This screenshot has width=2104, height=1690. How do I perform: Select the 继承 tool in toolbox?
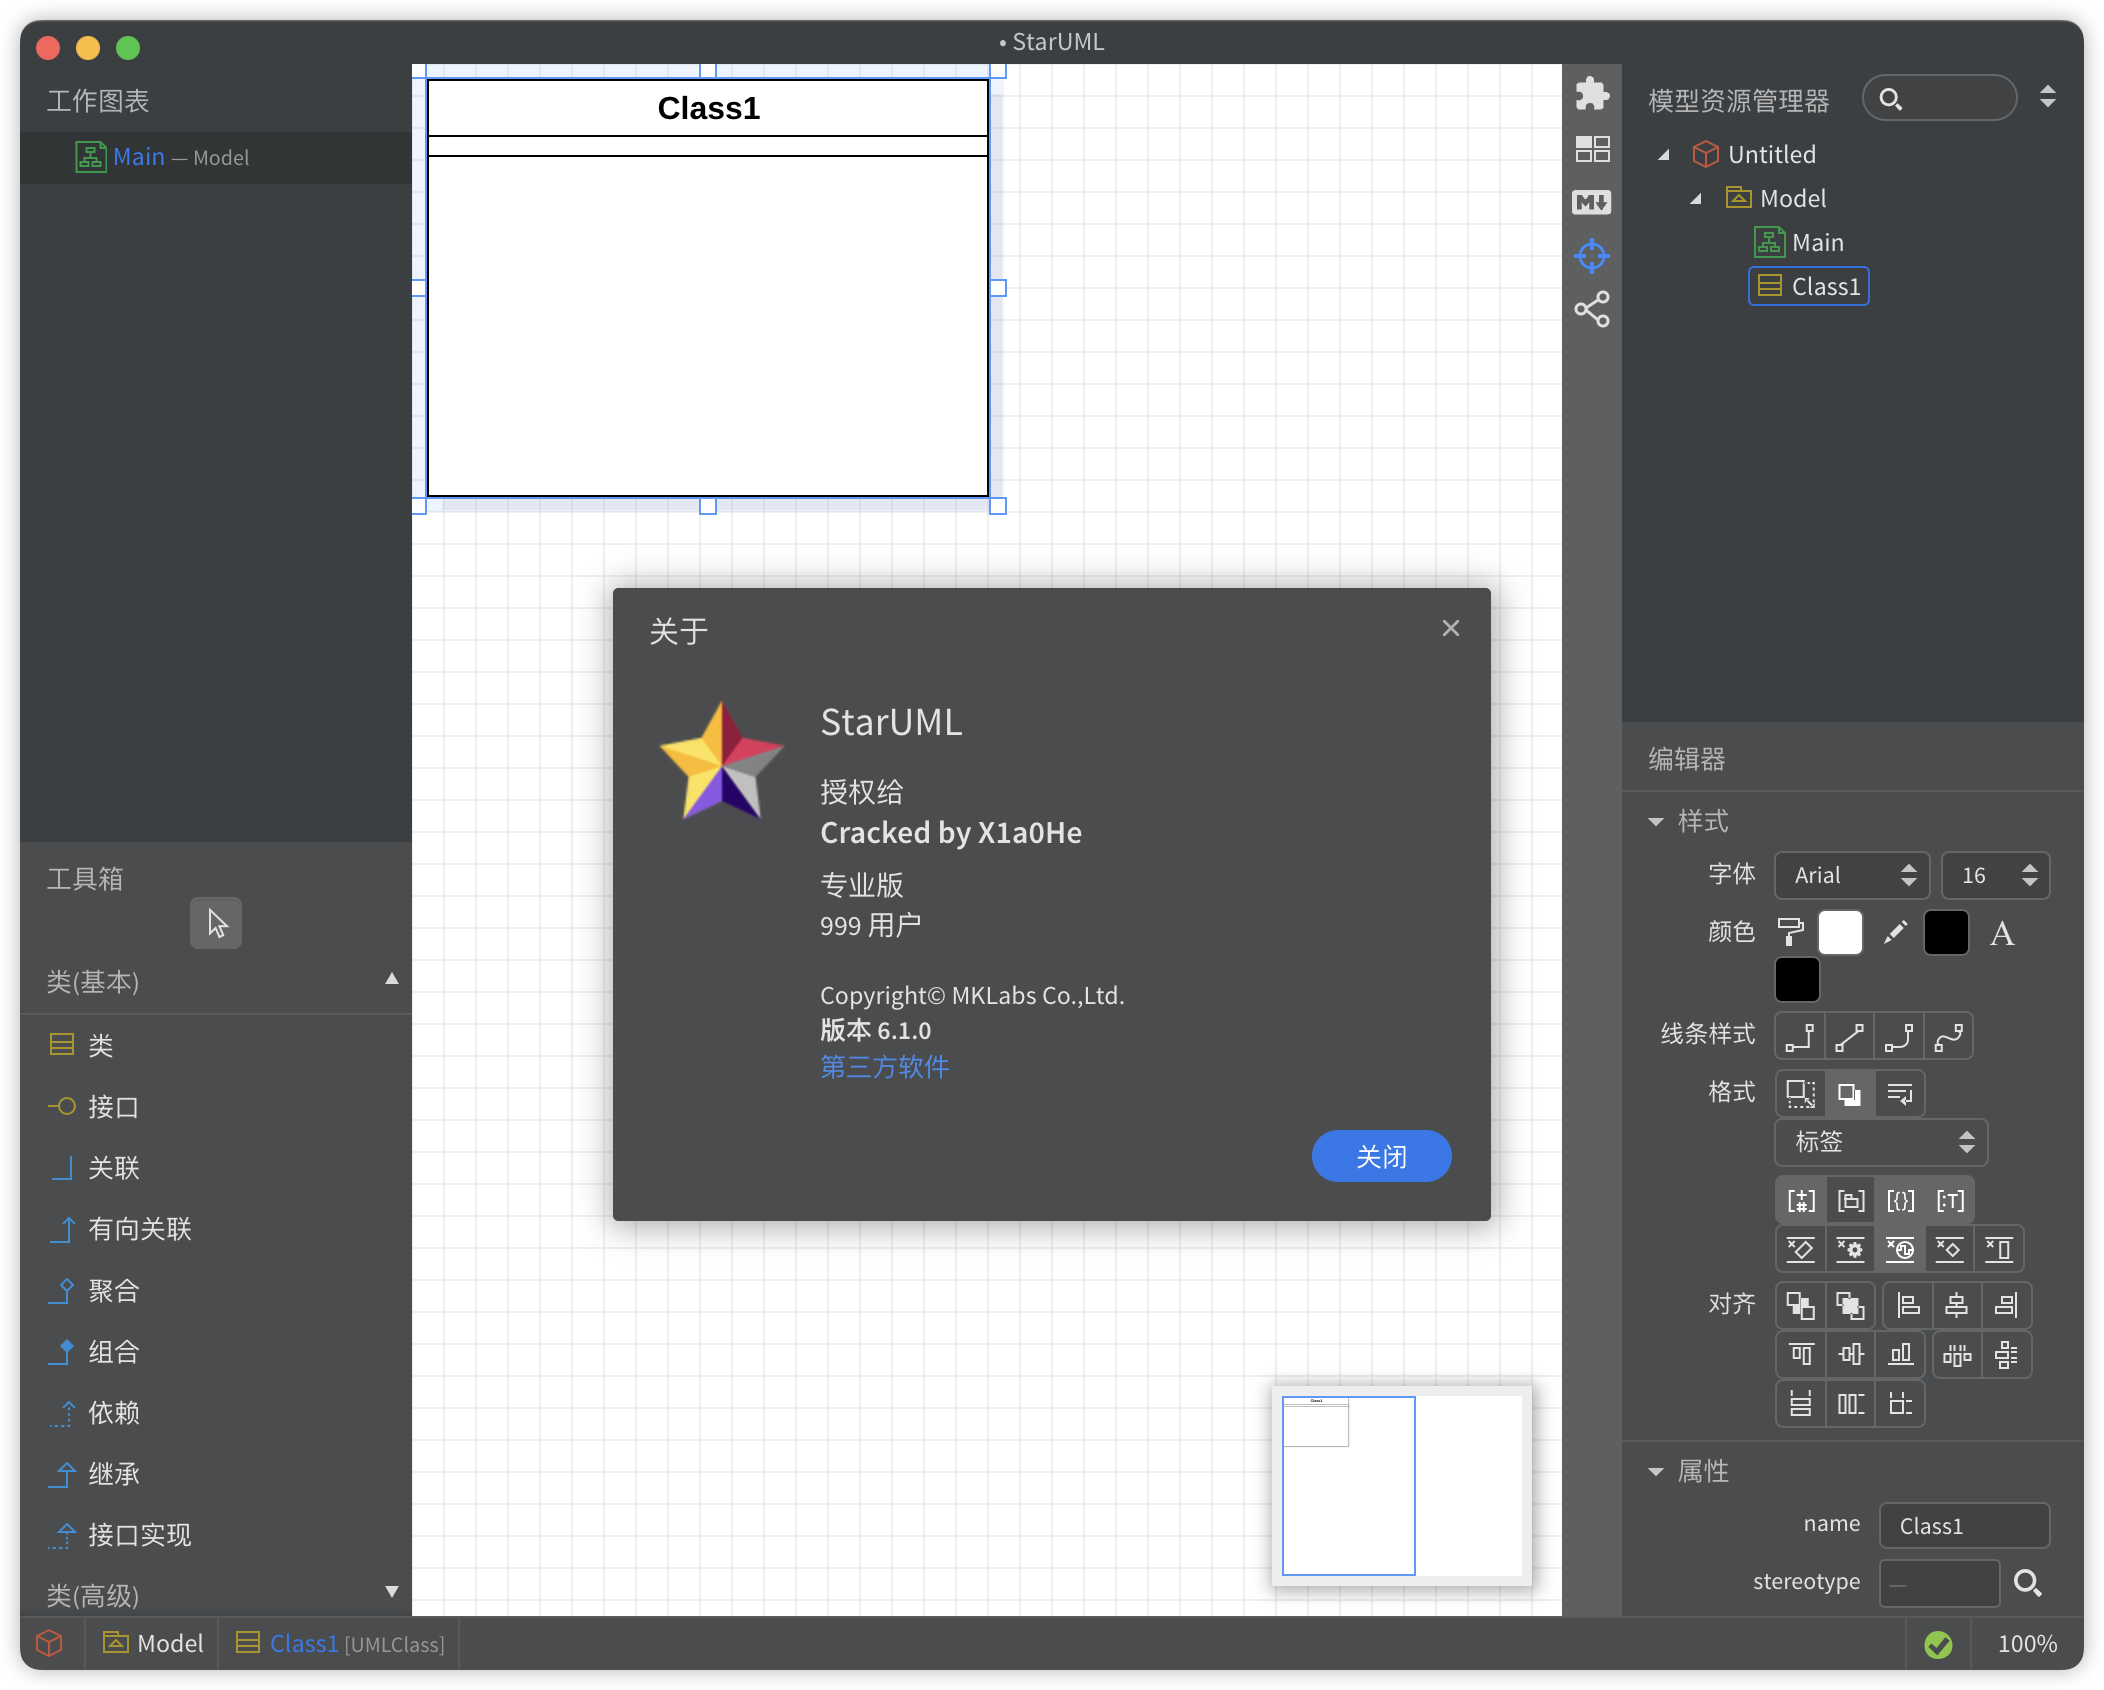click(112, 1474)
